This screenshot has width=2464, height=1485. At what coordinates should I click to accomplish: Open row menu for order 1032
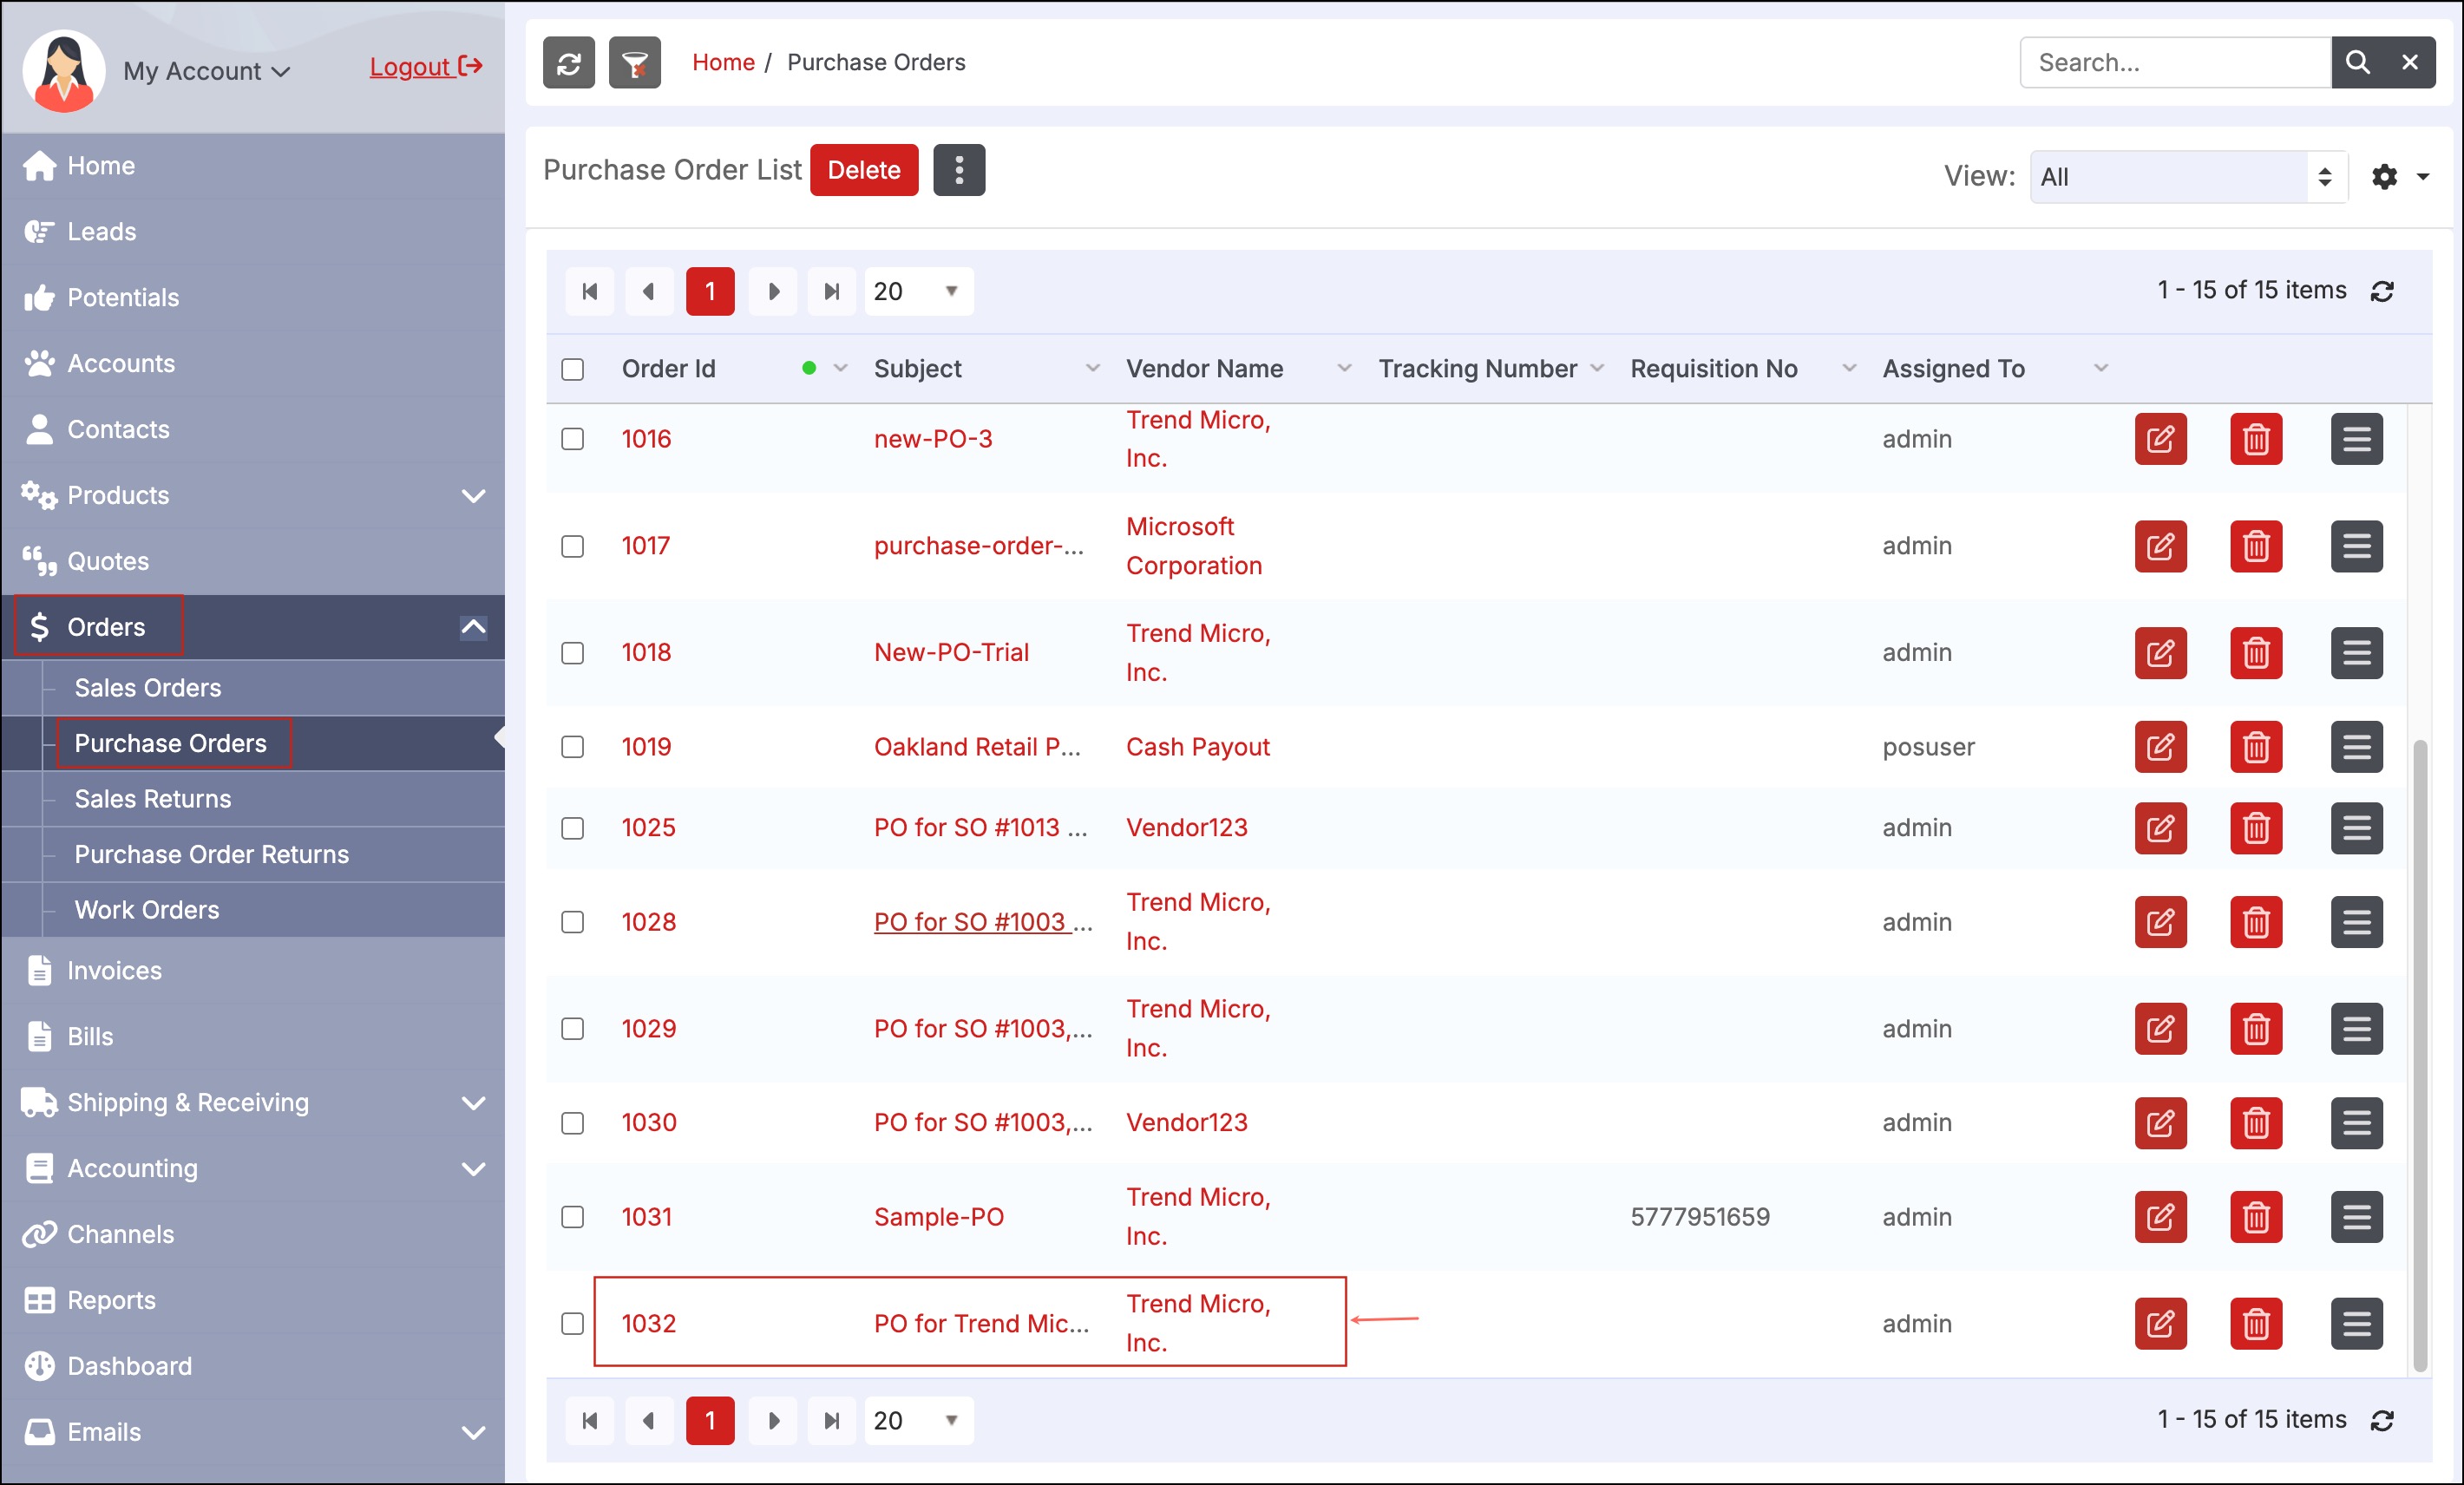(x=2356, y=1323)
